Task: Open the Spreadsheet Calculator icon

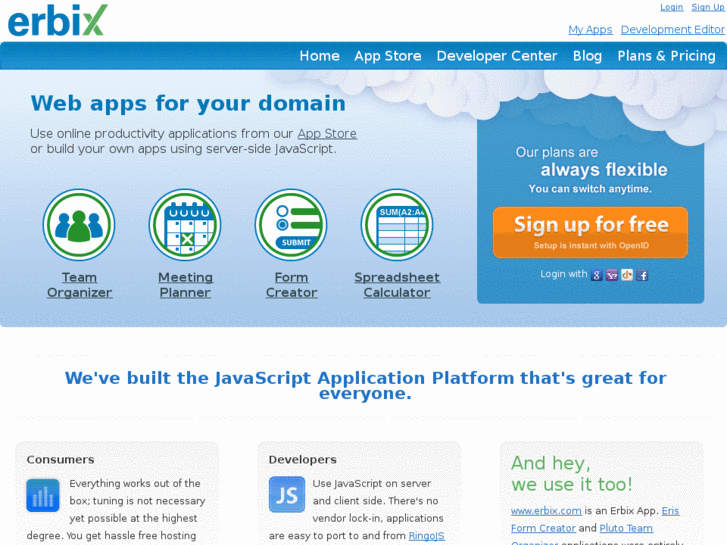Action: [397, 225]
